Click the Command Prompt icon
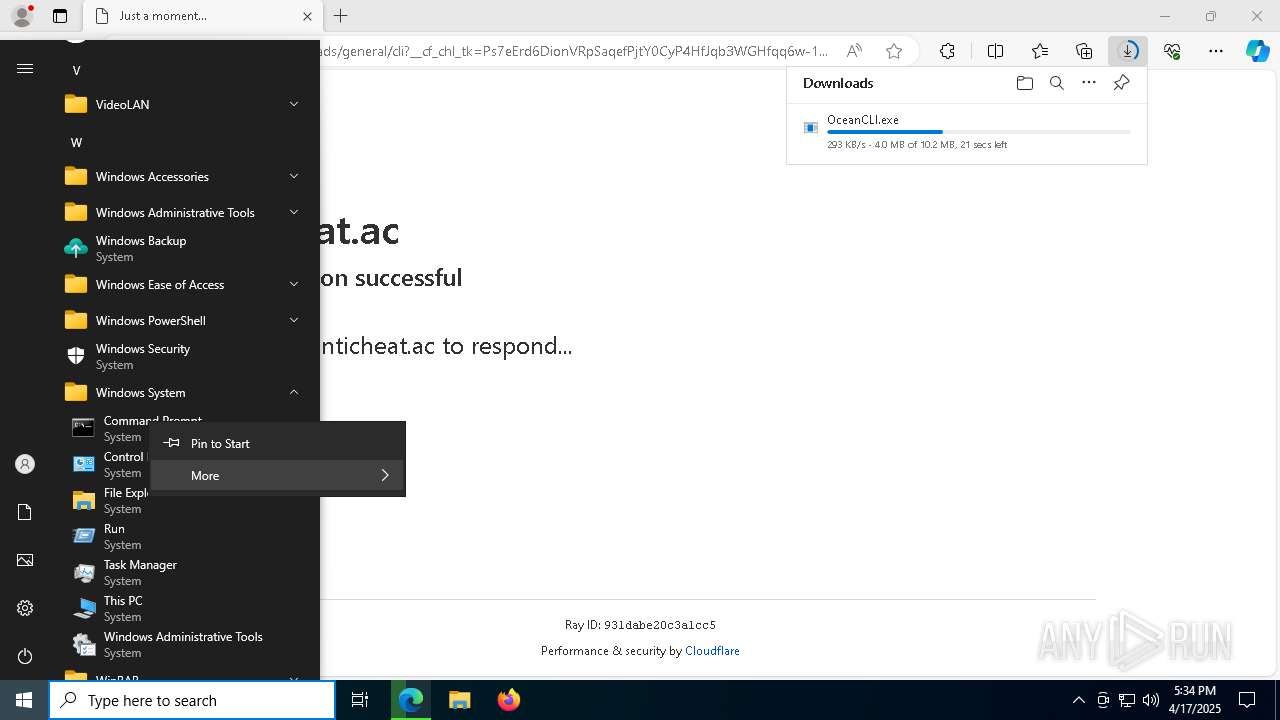1280x720 pixels. (x=84, y=428)
